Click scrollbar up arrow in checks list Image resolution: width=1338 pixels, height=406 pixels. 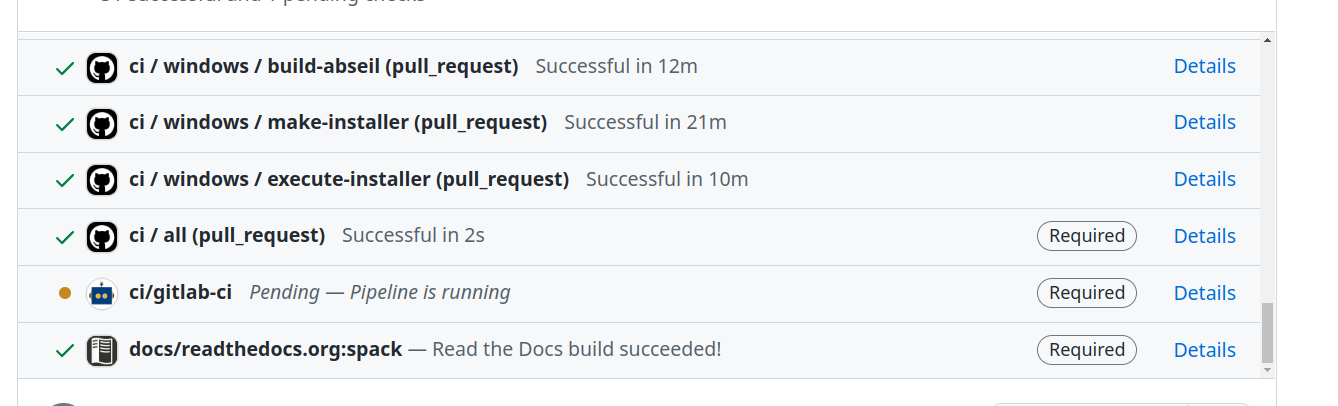[1268, 41]
